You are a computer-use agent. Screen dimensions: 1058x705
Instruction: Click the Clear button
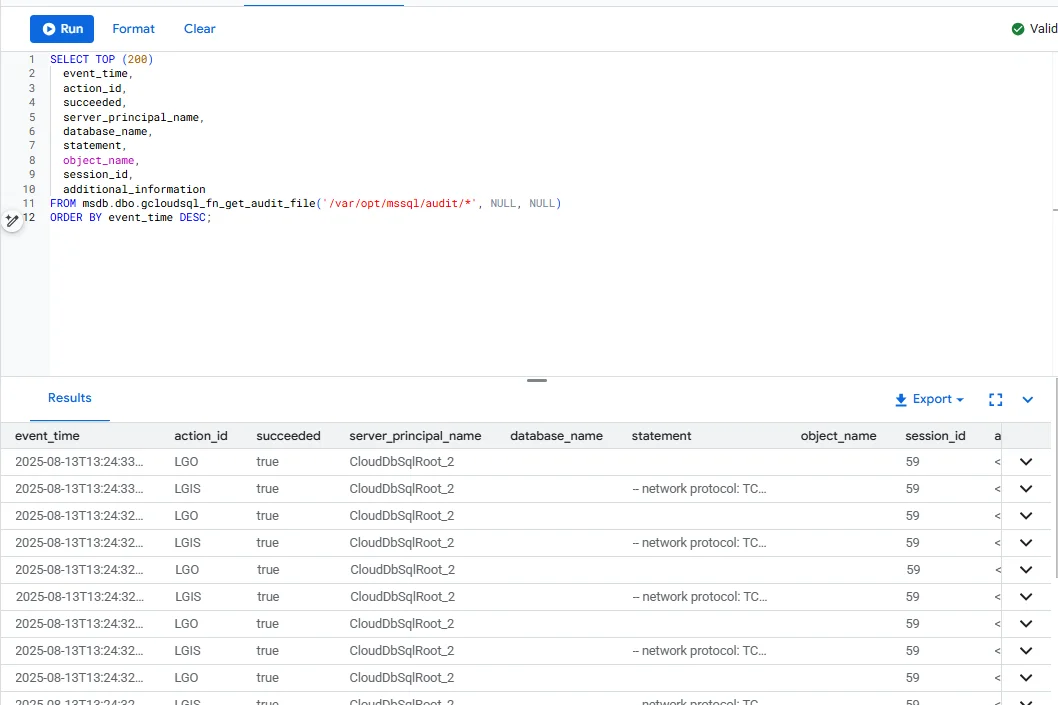click(199, 29)
